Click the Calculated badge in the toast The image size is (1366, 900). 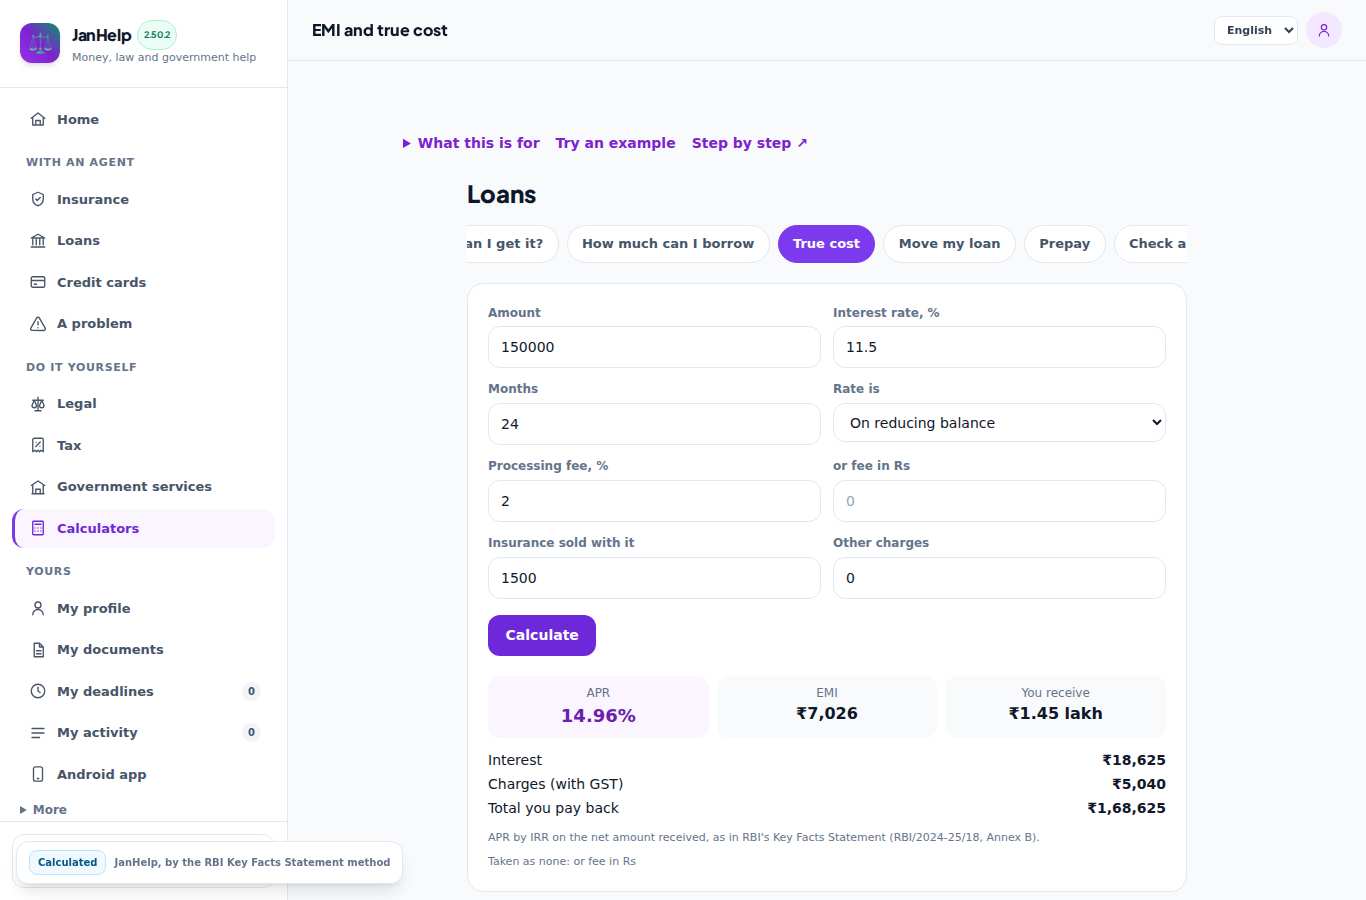coord(68,862)
